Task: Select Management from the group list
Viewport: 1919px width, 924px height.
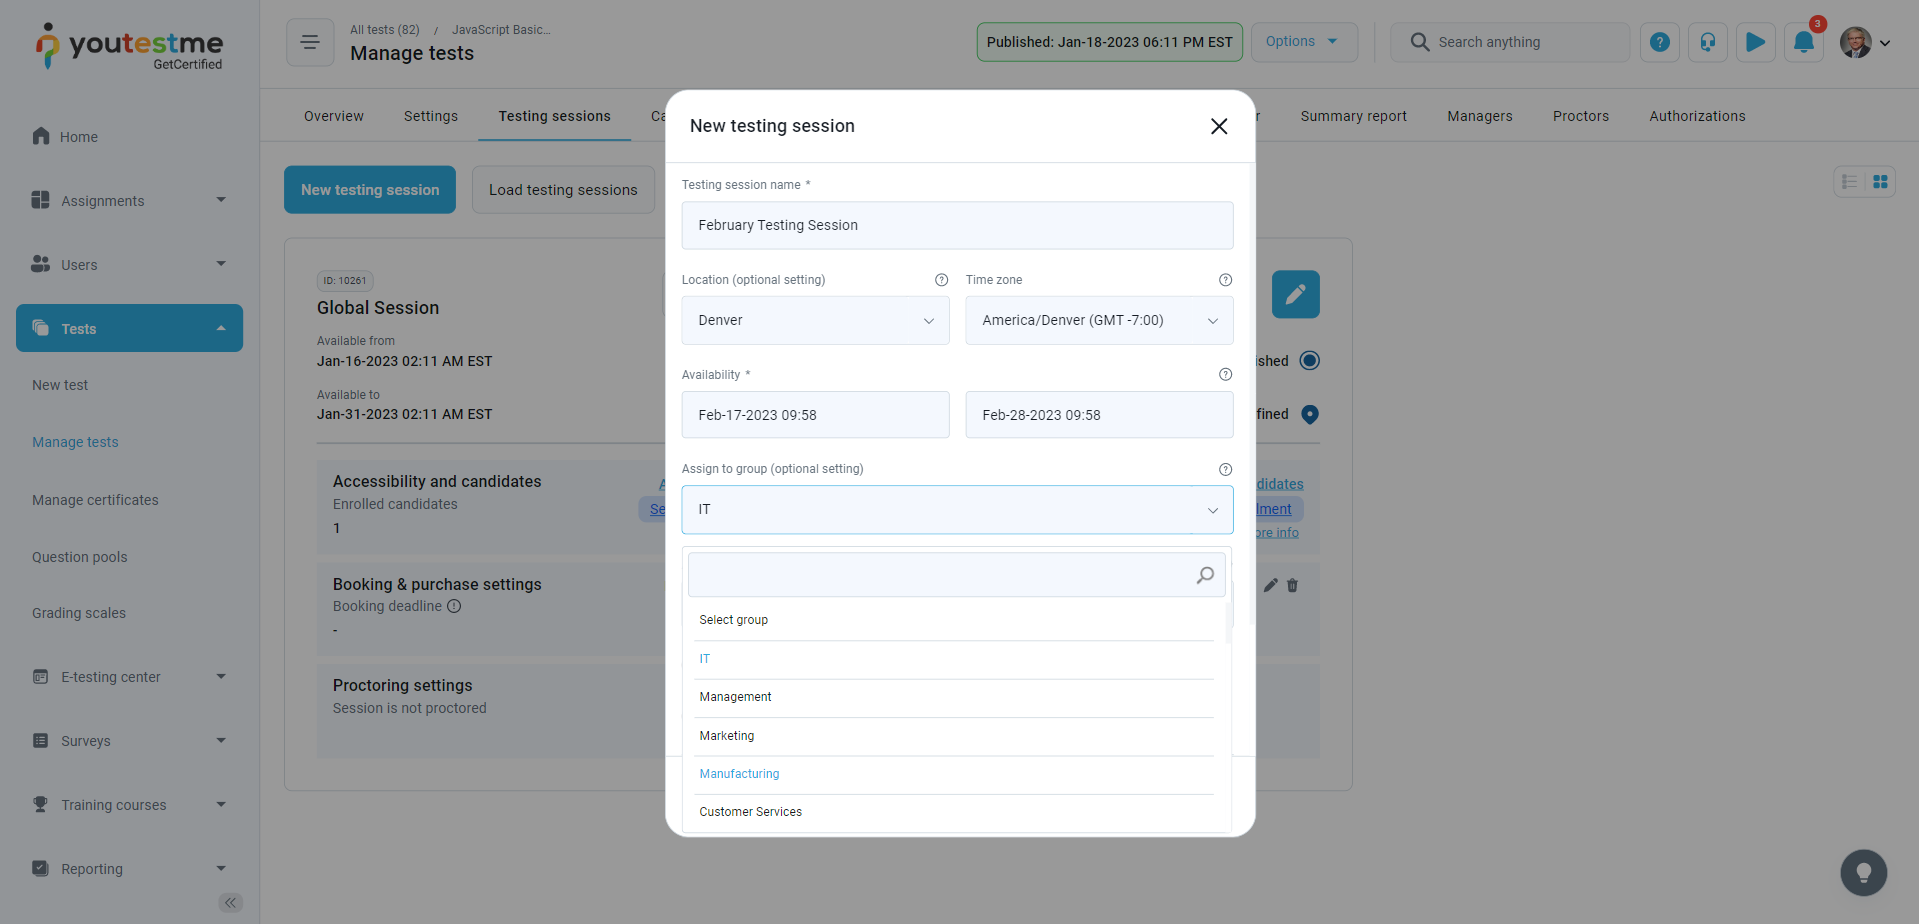Action: [735, 697]
